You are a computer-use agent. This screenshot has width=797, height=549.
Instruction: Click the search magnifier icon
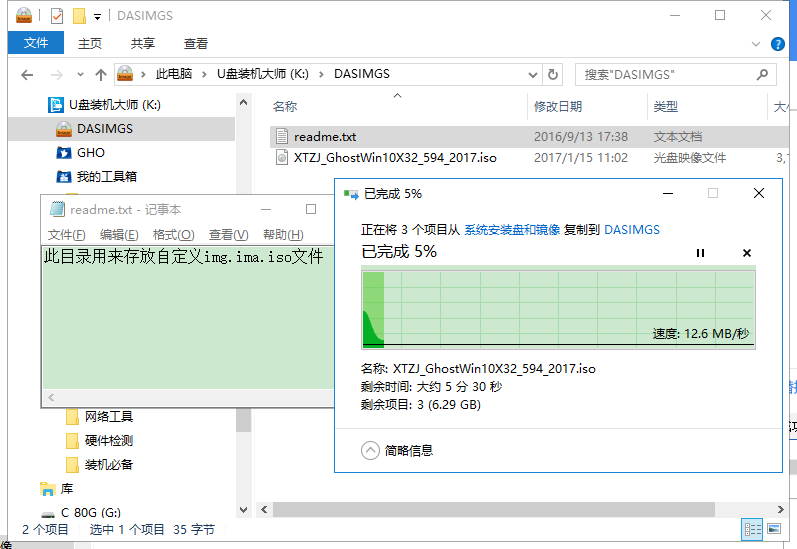point(762,75)
